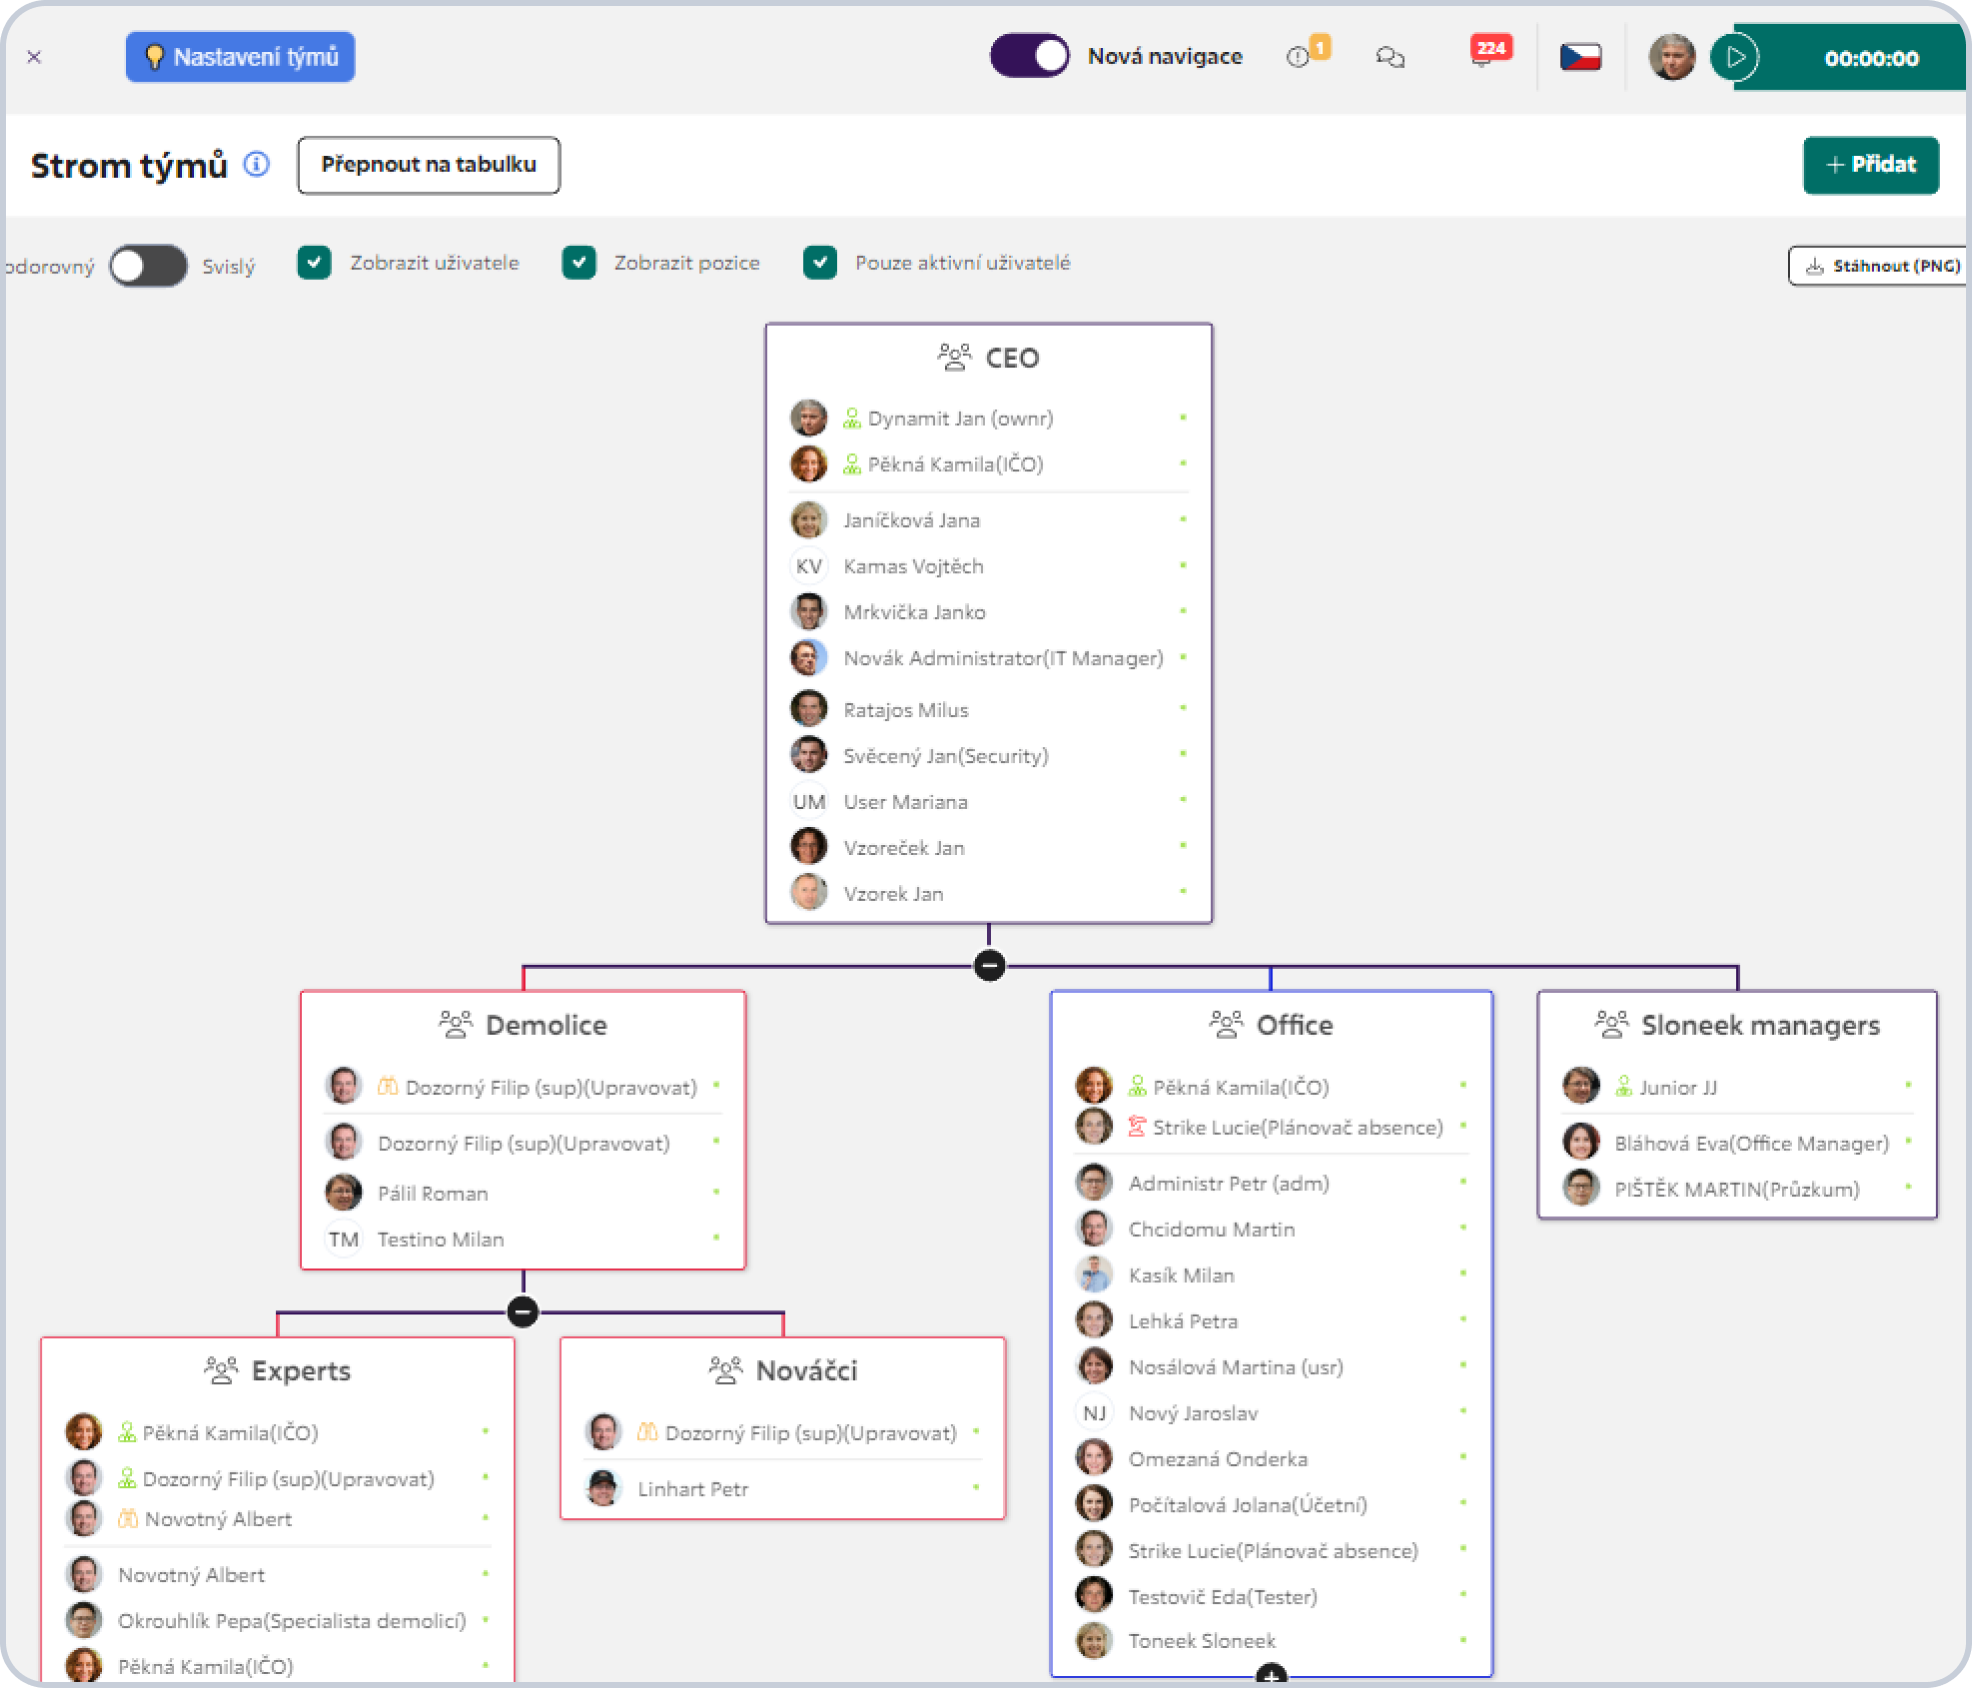
Task: Click manager icon next to Junior JJ
Action: click(1624, 1086)
